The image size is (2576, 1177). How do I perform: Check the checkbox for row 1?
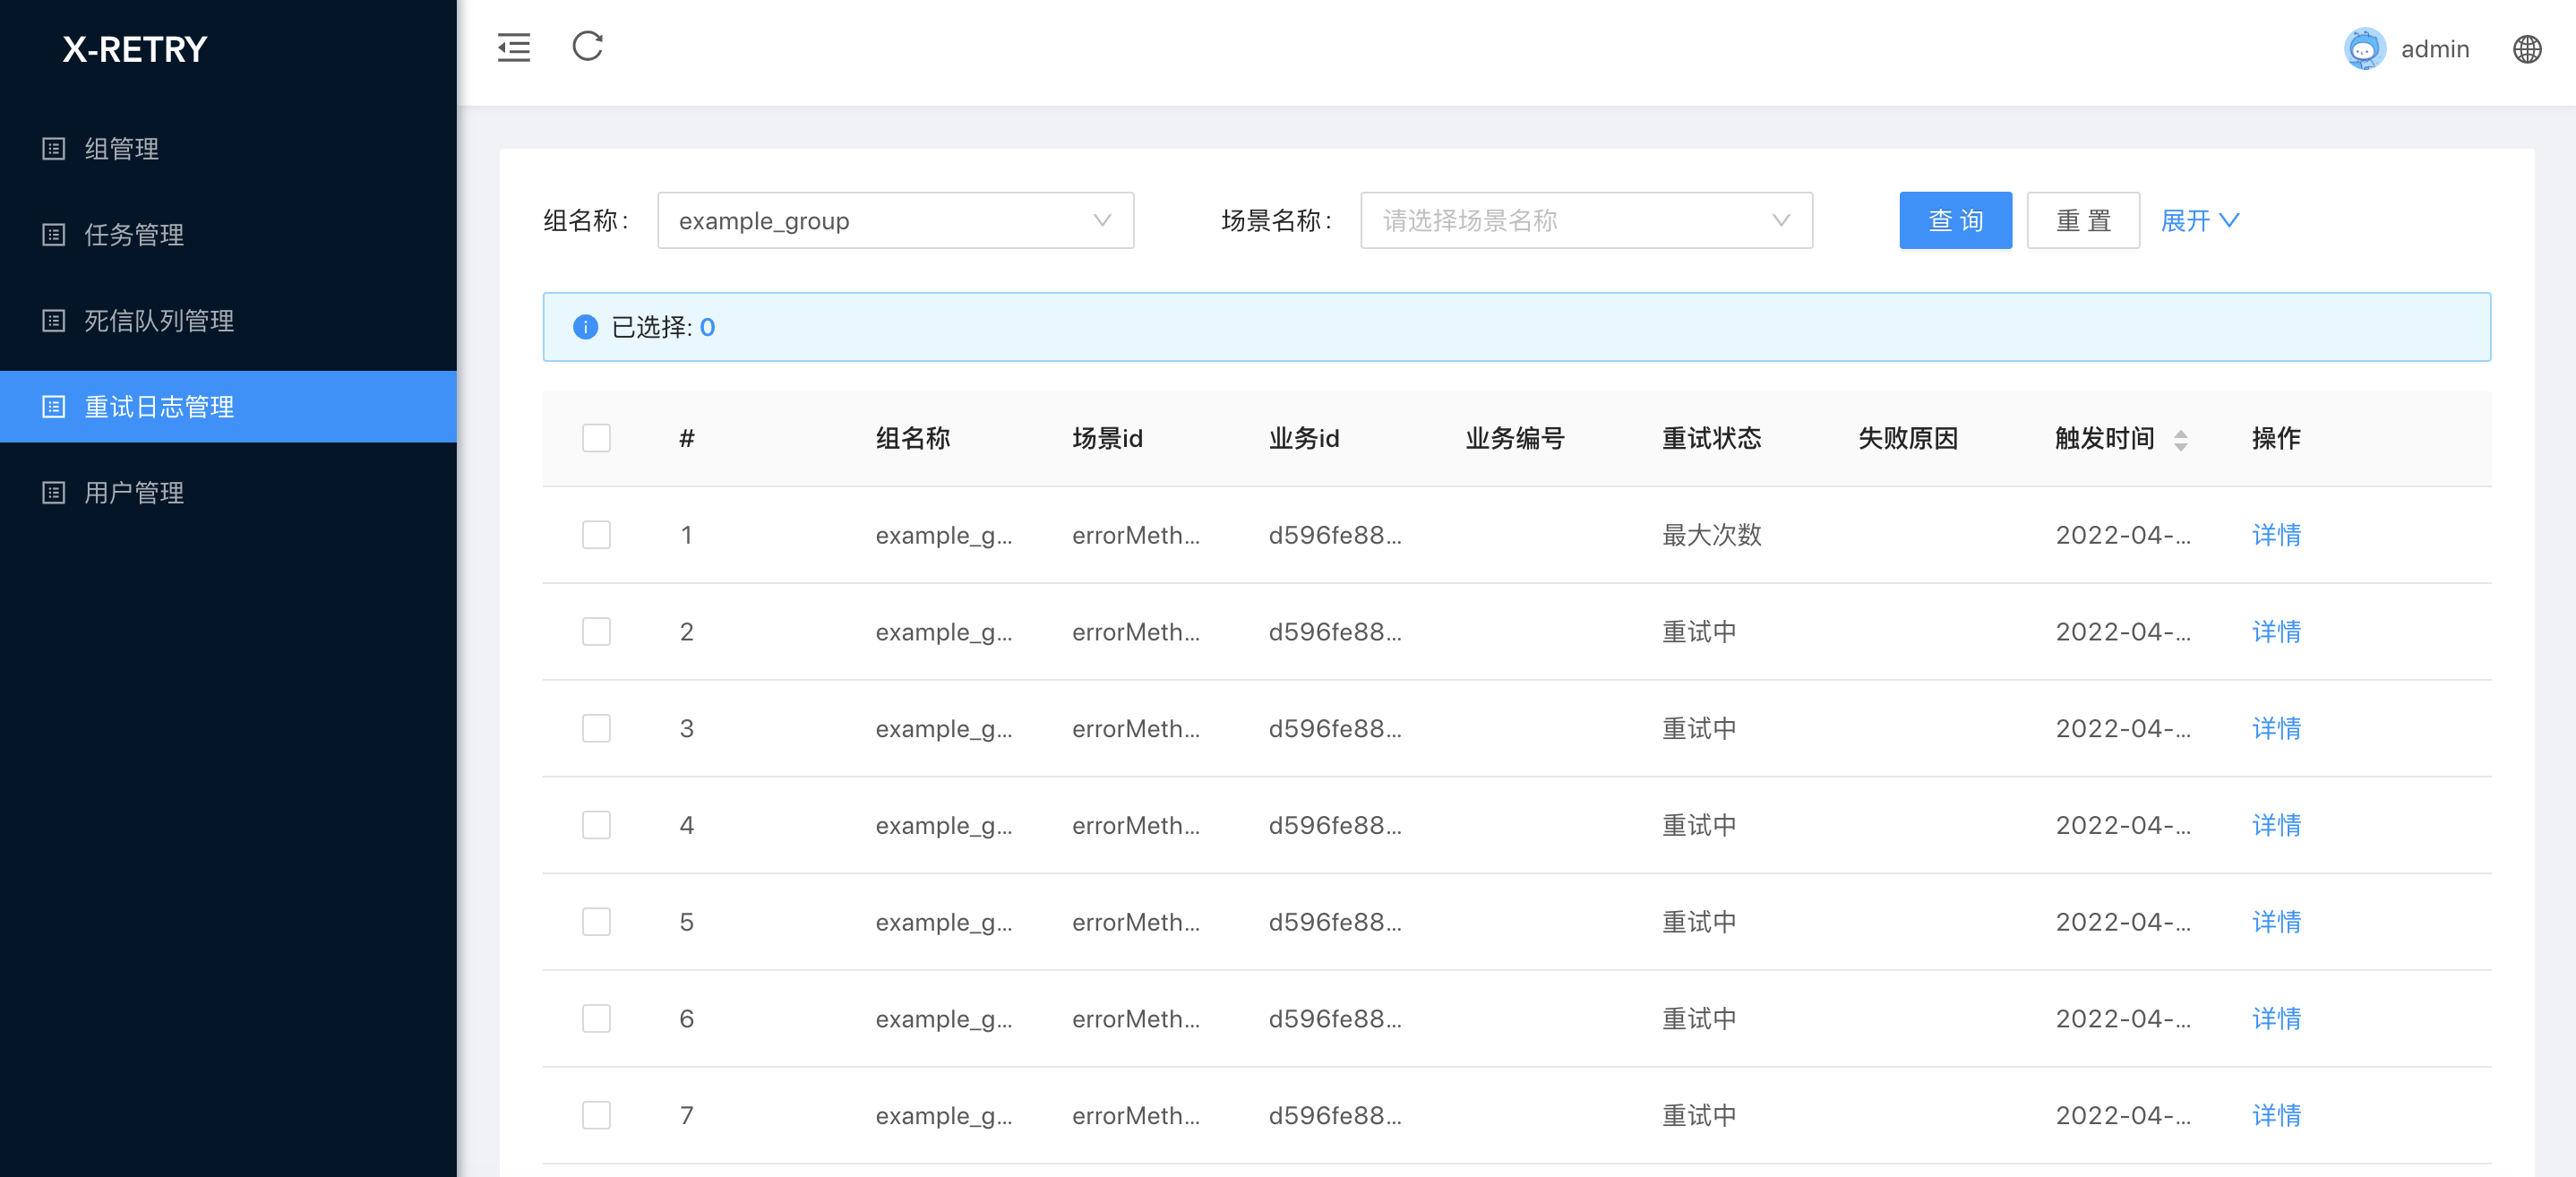[596, 535]
